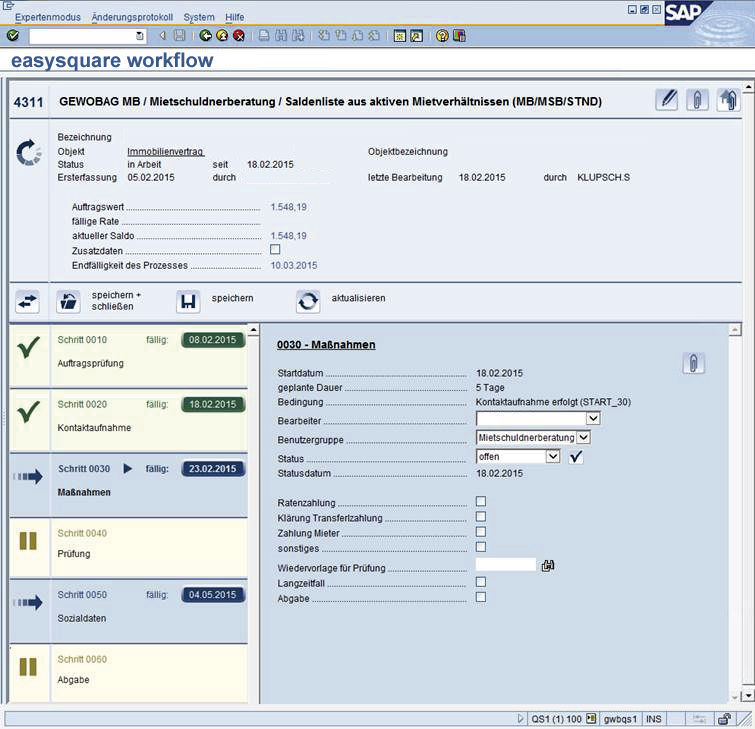Open the Status dropdown showing offen
Viewport: 755px width, 729px height.
tap(553, 456)
